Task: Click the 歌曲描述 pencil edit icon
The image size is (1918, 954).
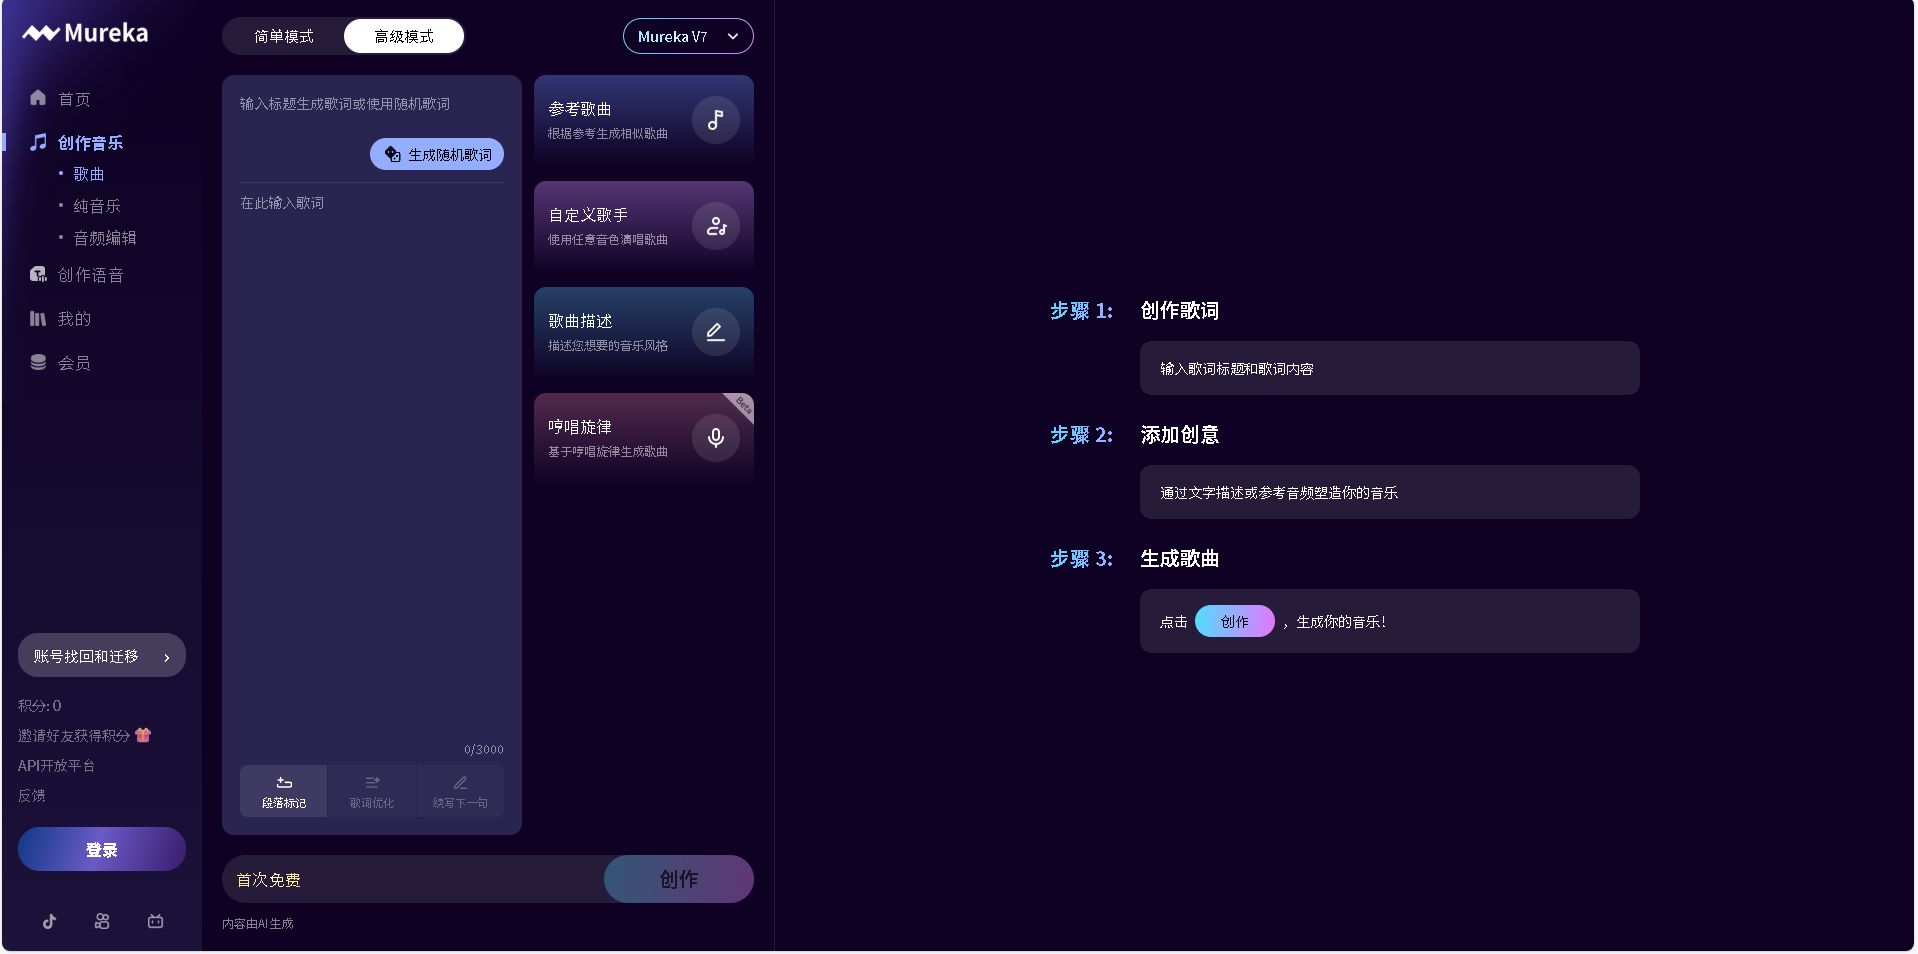Action: 715,331
